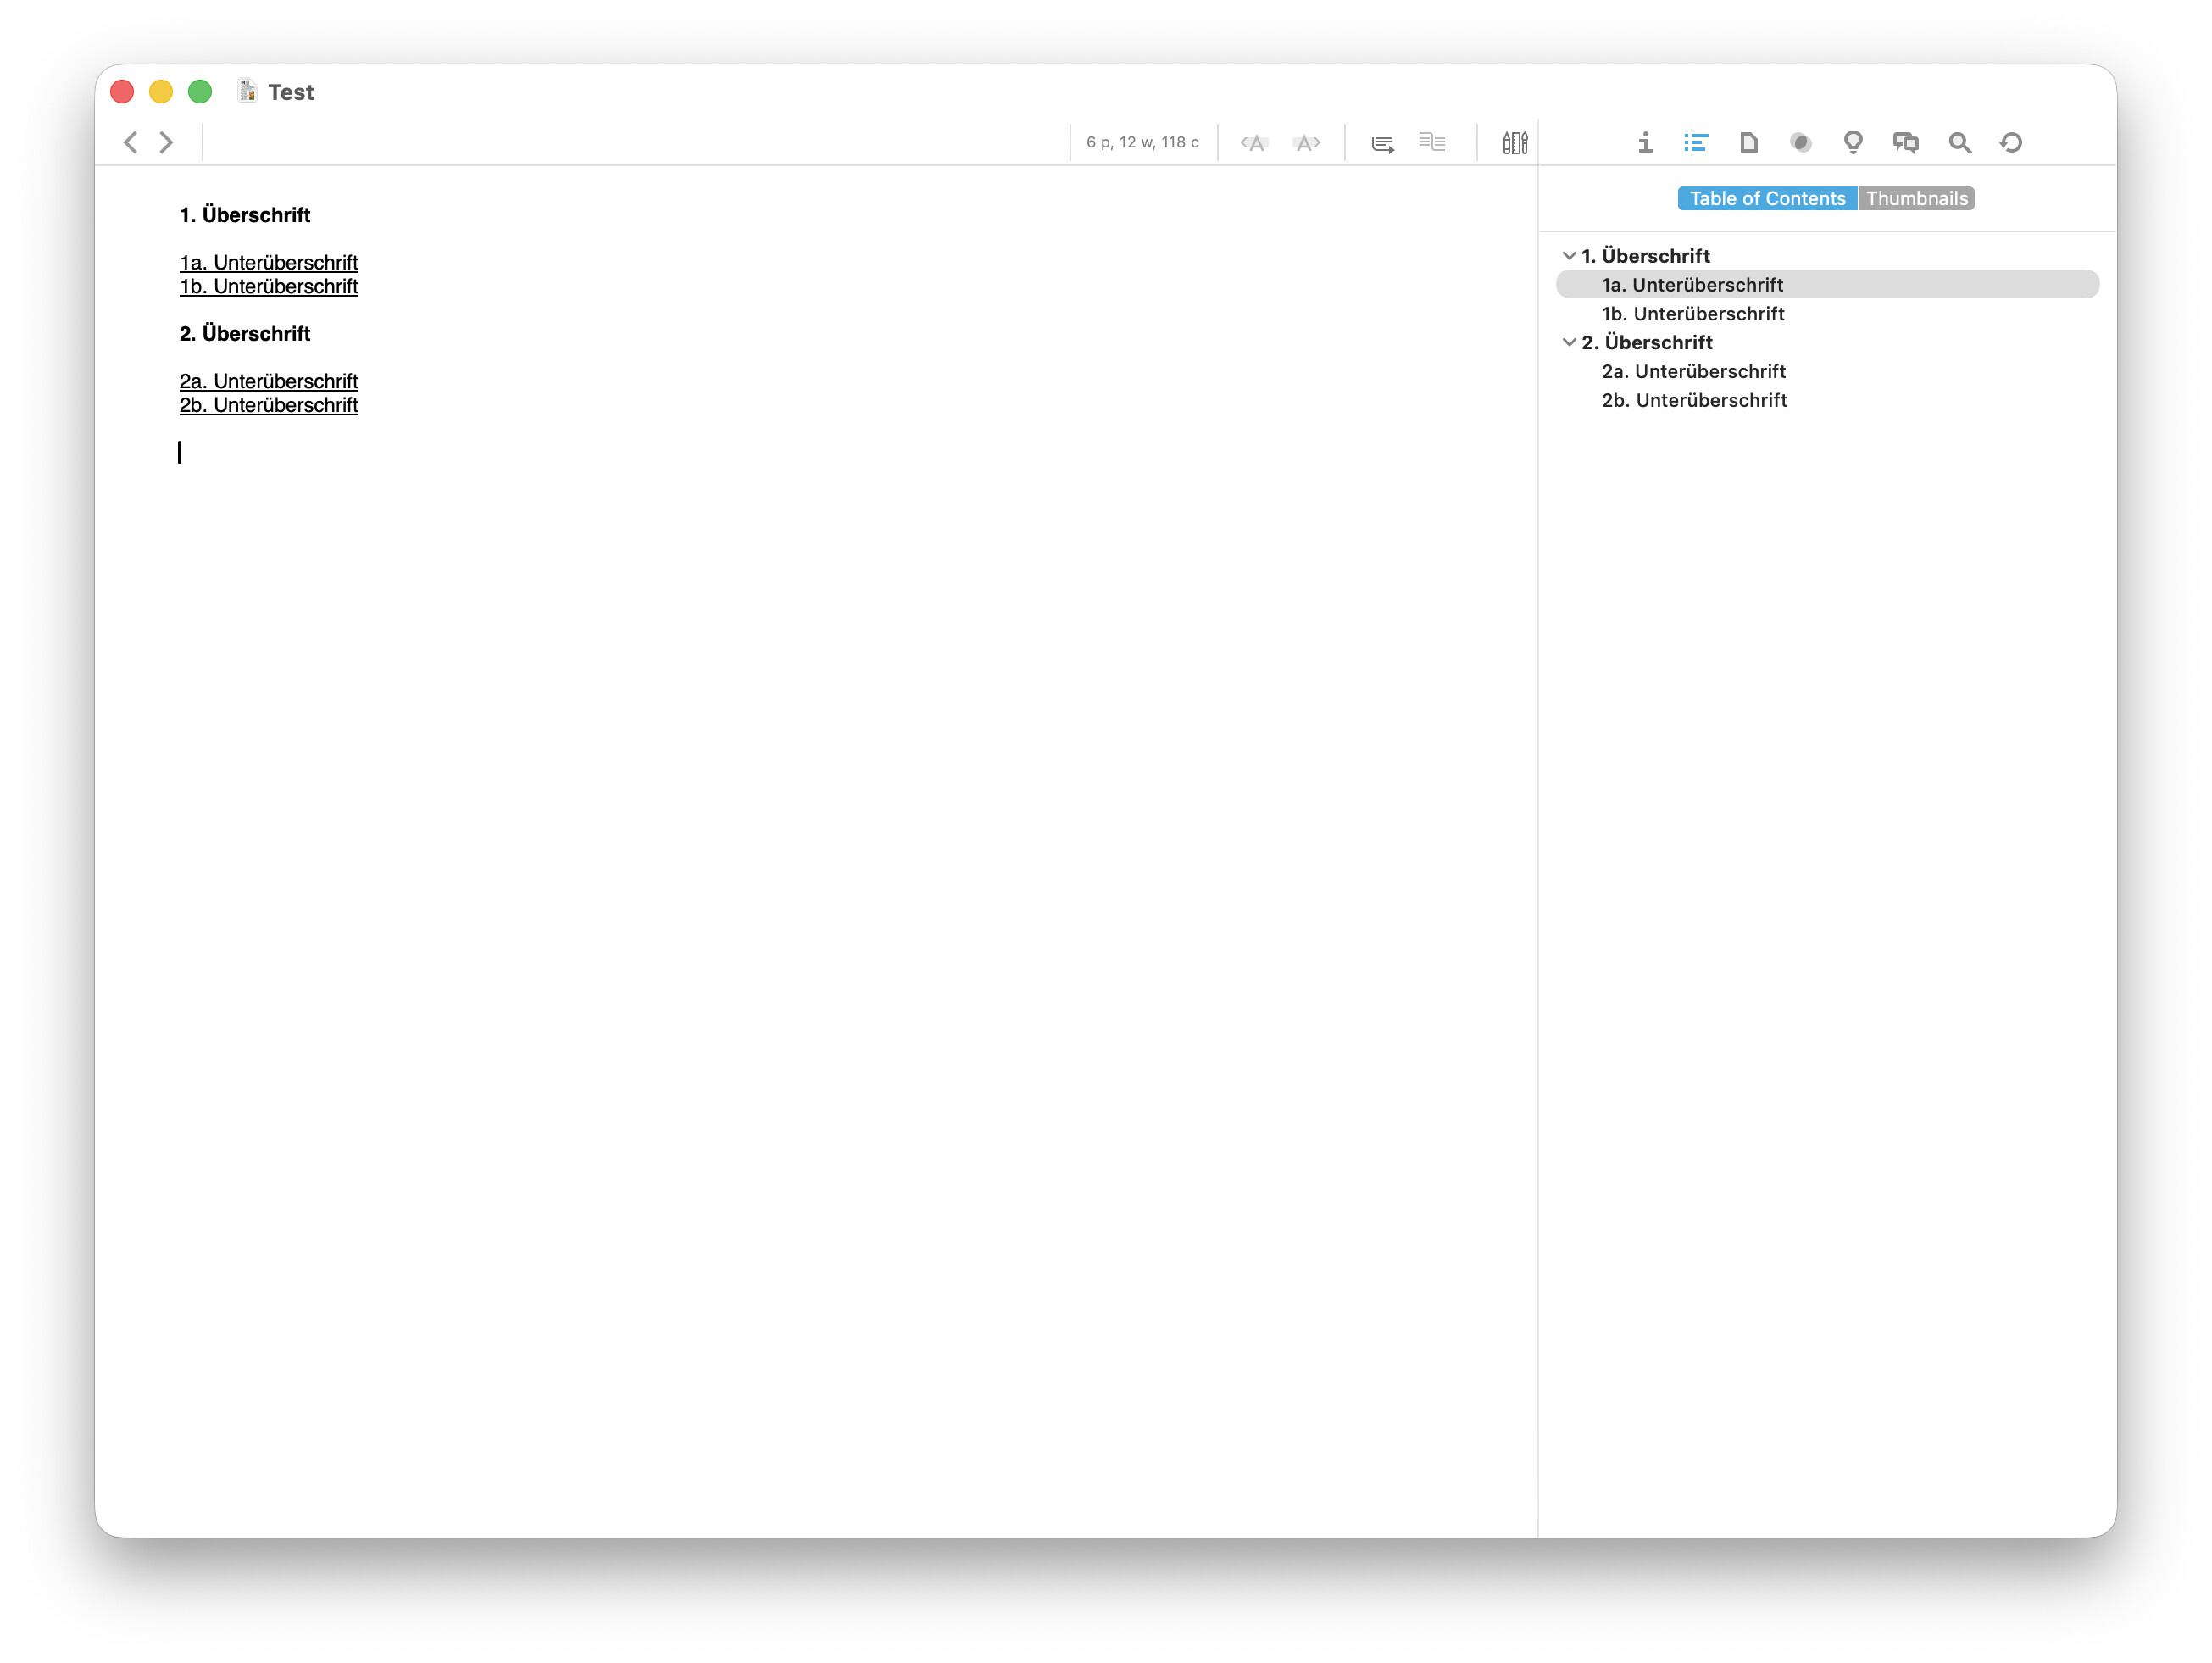Open the document page inspector icon
This screenshot has height=1663, width=2212.
coord(1748,143)
